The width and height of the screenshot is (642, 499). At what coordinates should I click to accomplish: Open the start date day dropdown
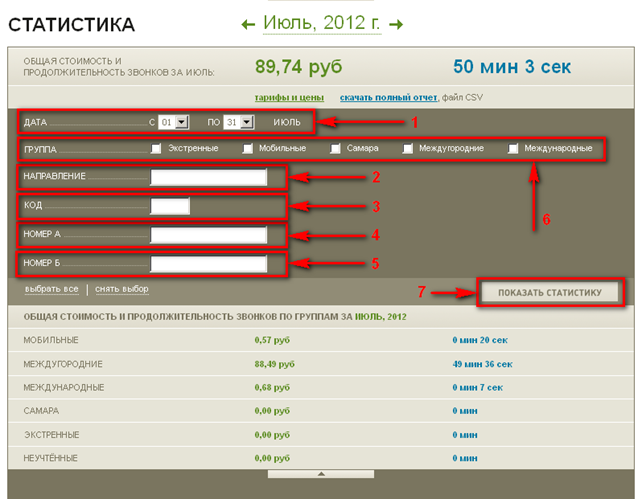coord(174,122)
